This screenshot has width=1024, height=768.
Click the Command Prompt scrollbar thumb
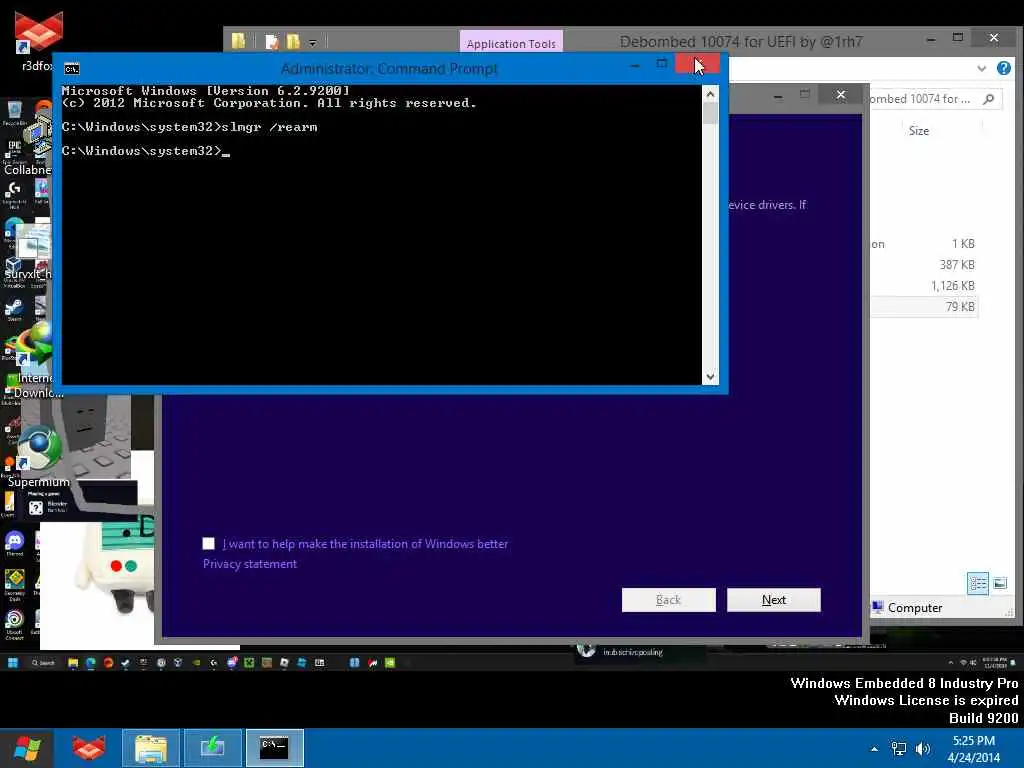coord(711,113)
